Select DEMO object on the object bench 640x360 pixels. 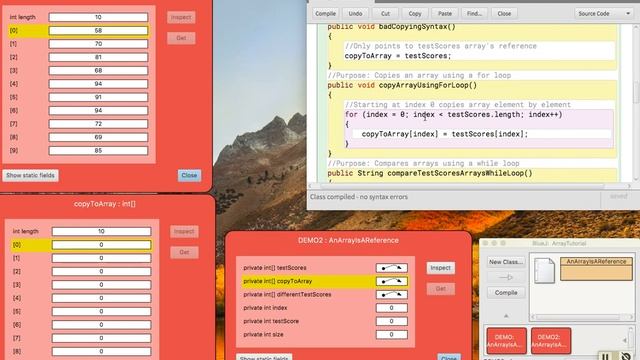pos(506,340)
